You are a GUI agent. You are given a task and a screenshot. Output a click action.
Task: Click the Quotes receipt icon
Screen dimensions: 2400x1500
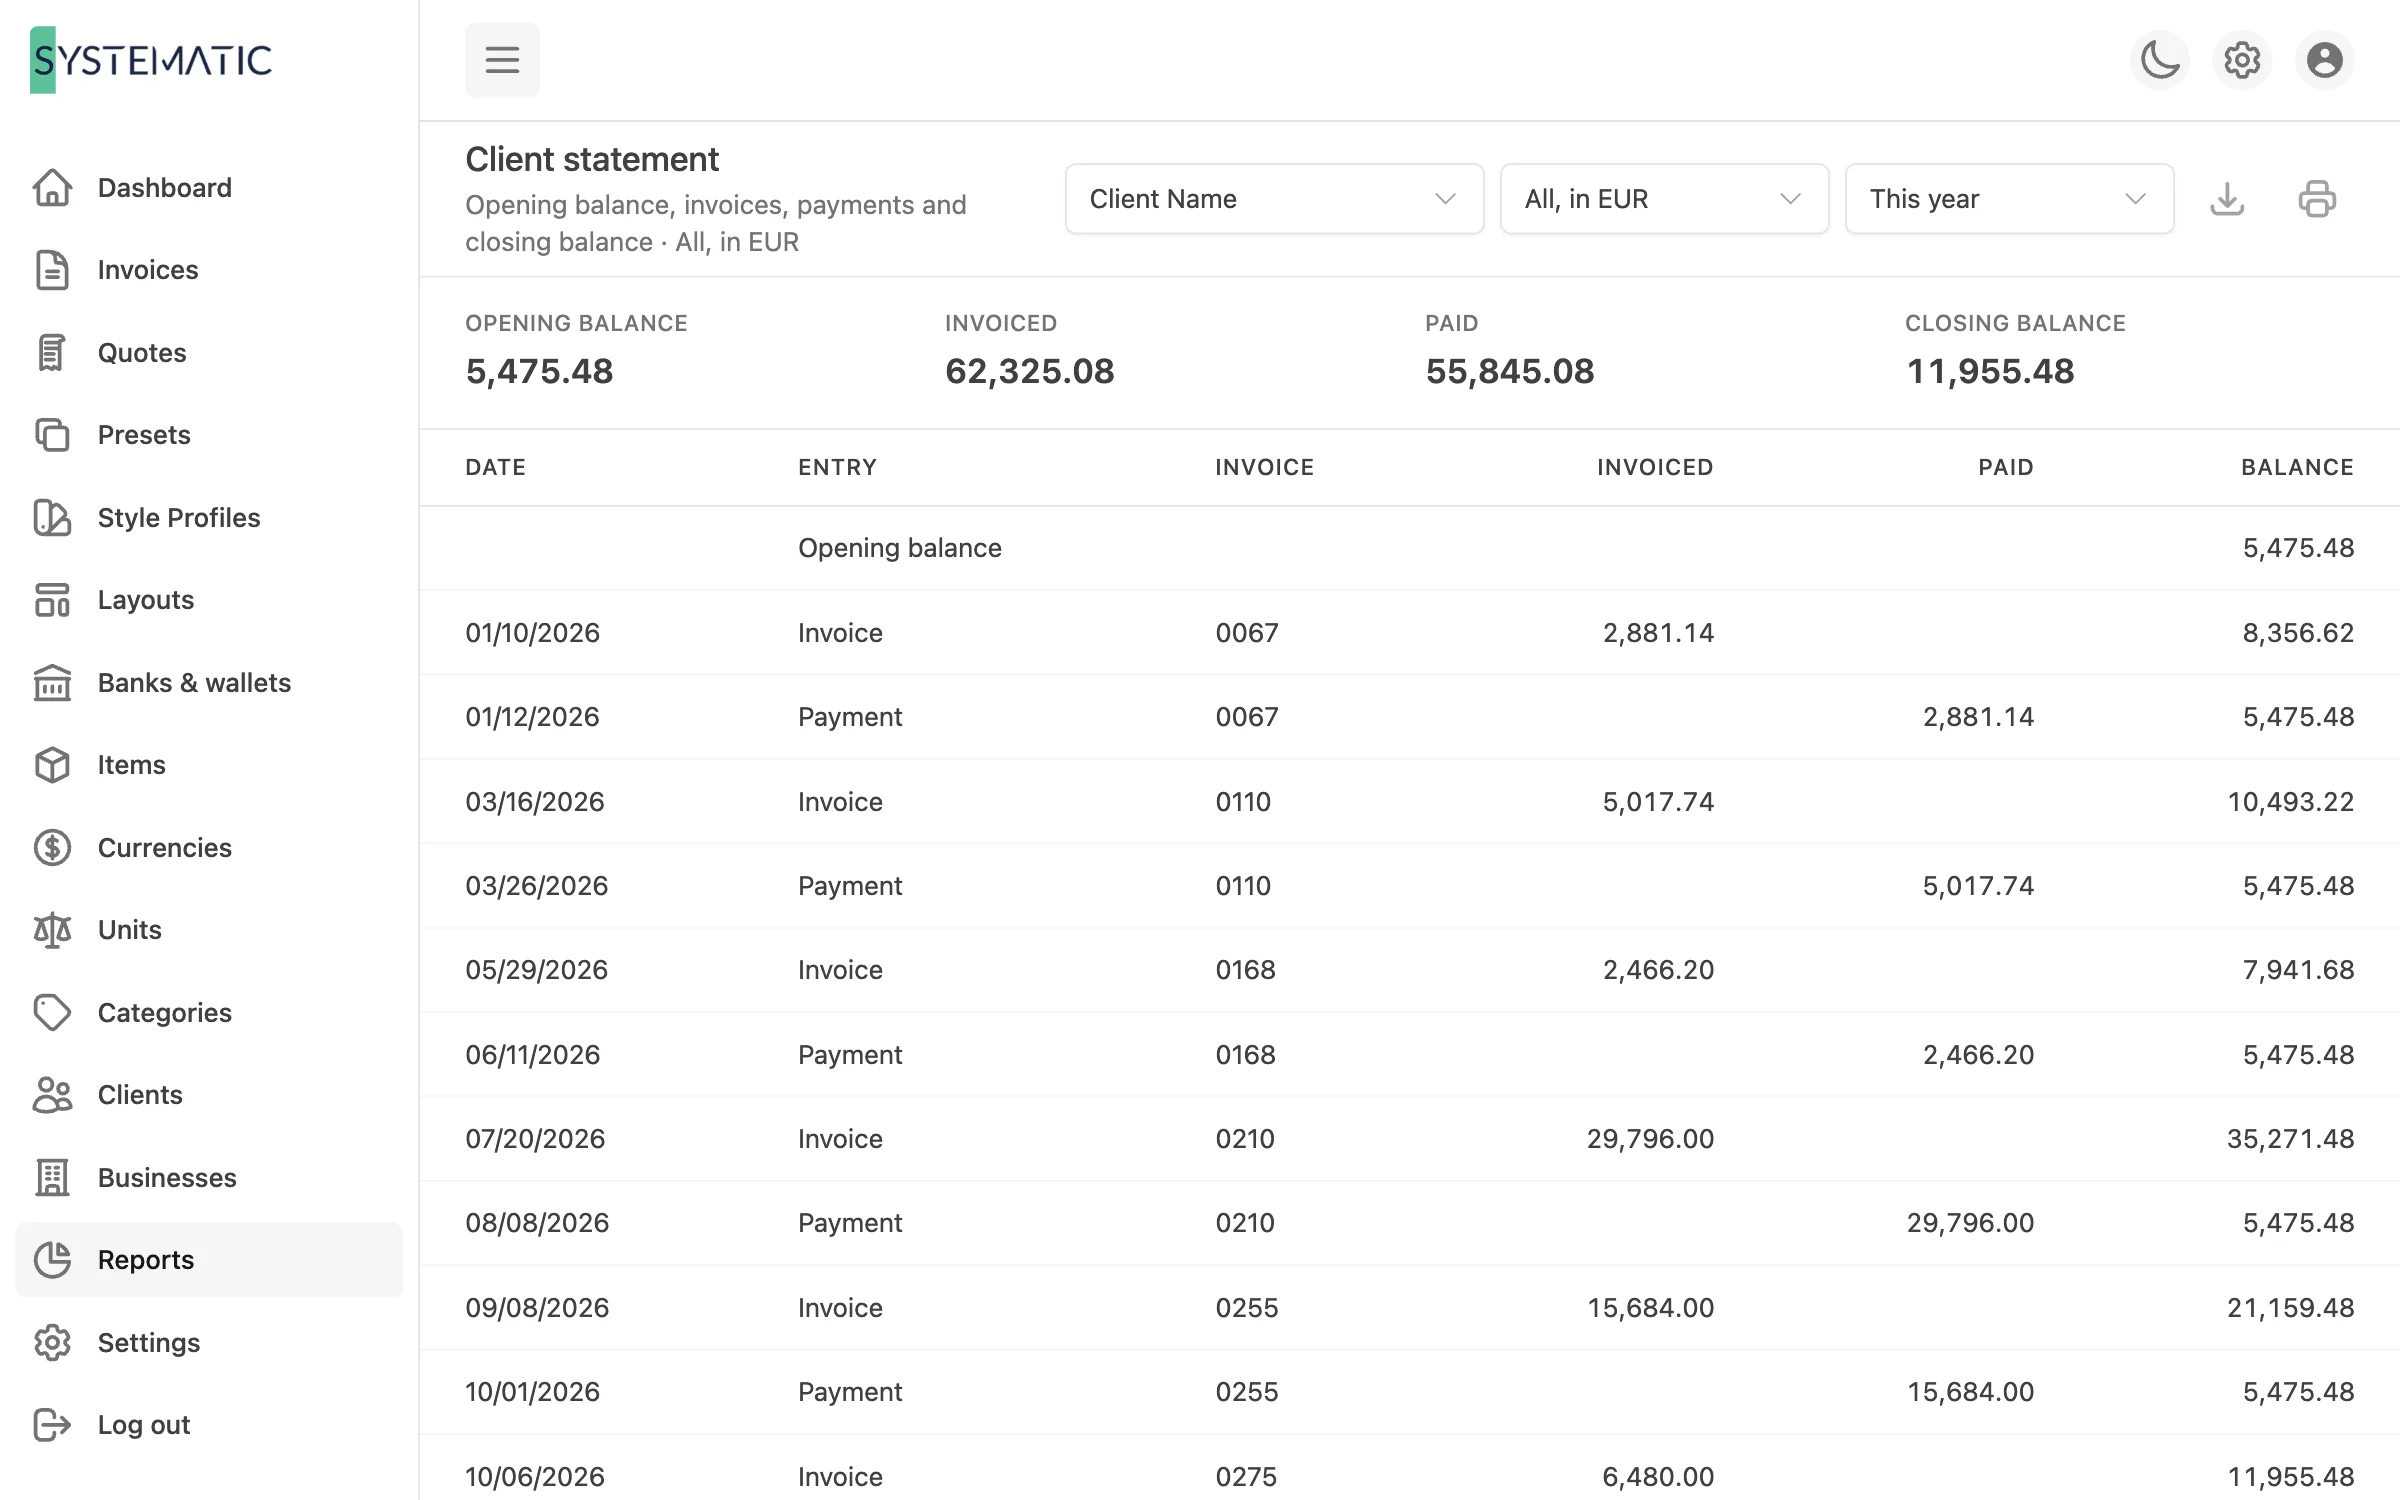52,352
